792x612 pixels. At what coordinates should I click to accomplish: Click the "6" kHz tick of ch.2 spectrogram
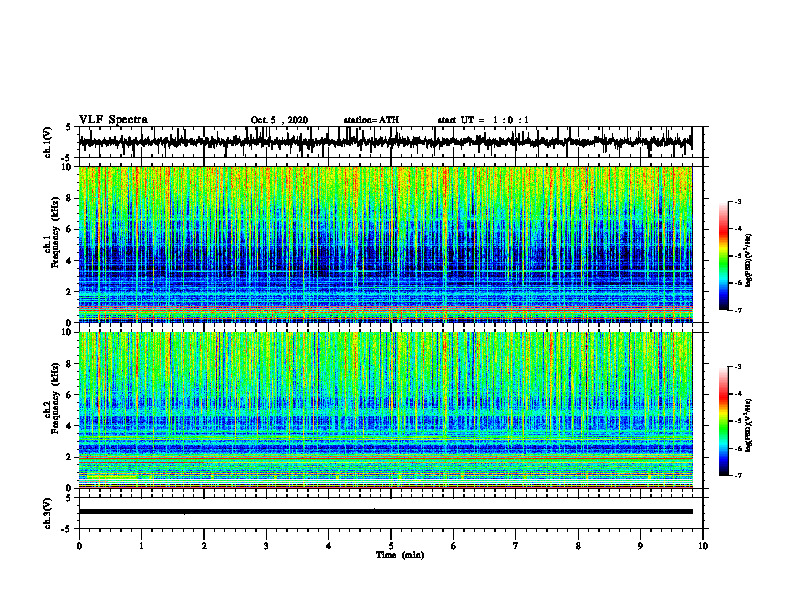(x=70, y=394)
